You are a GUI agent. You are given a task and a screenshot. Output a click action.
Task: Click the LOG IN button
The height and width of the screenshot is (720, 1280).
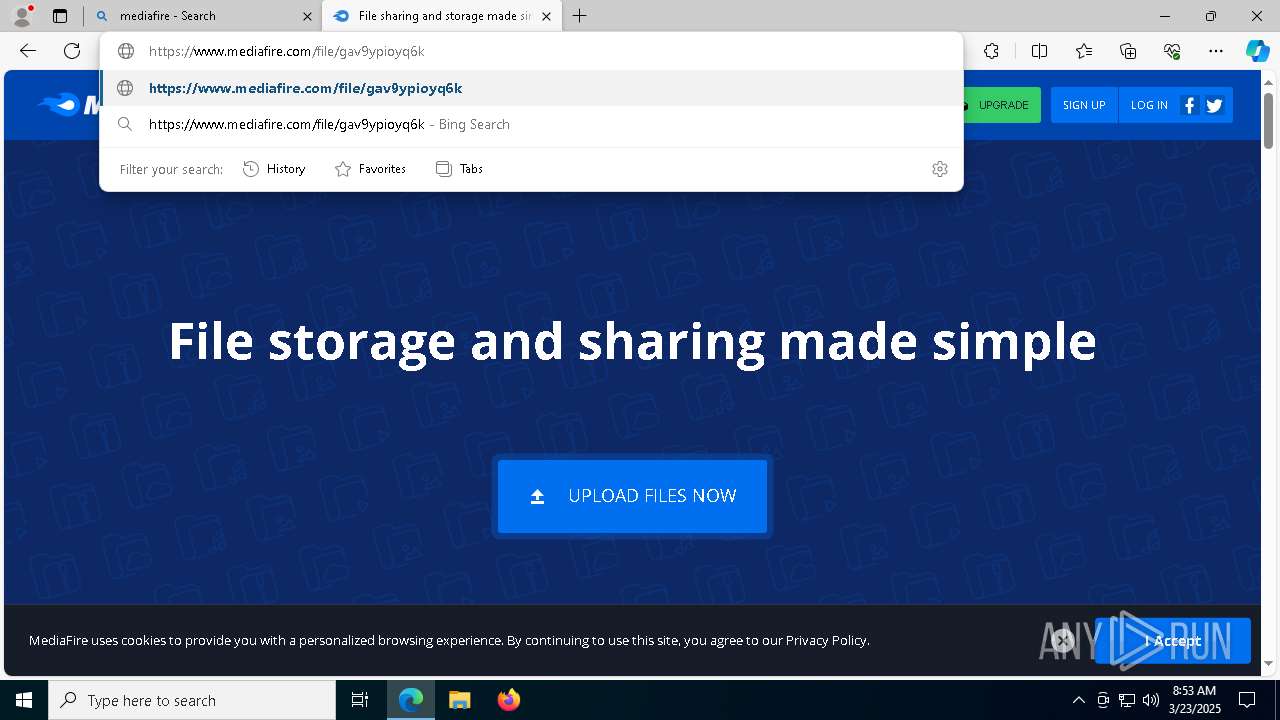[x=1149, y=105]
